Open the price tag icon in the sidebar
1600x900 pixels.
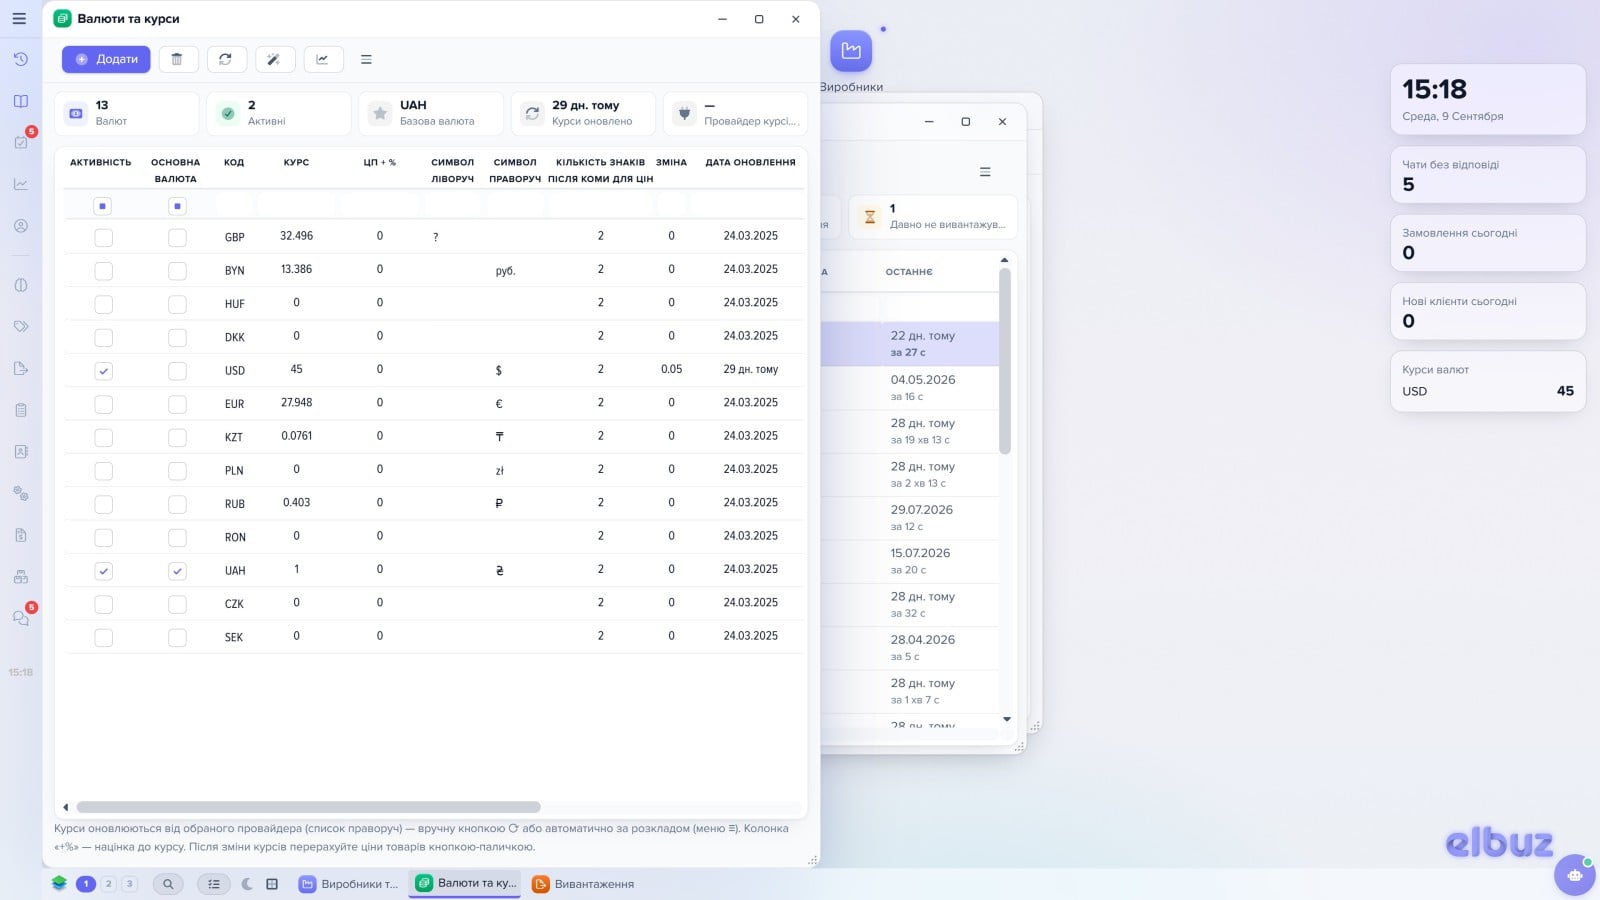[x=21, y=326]
